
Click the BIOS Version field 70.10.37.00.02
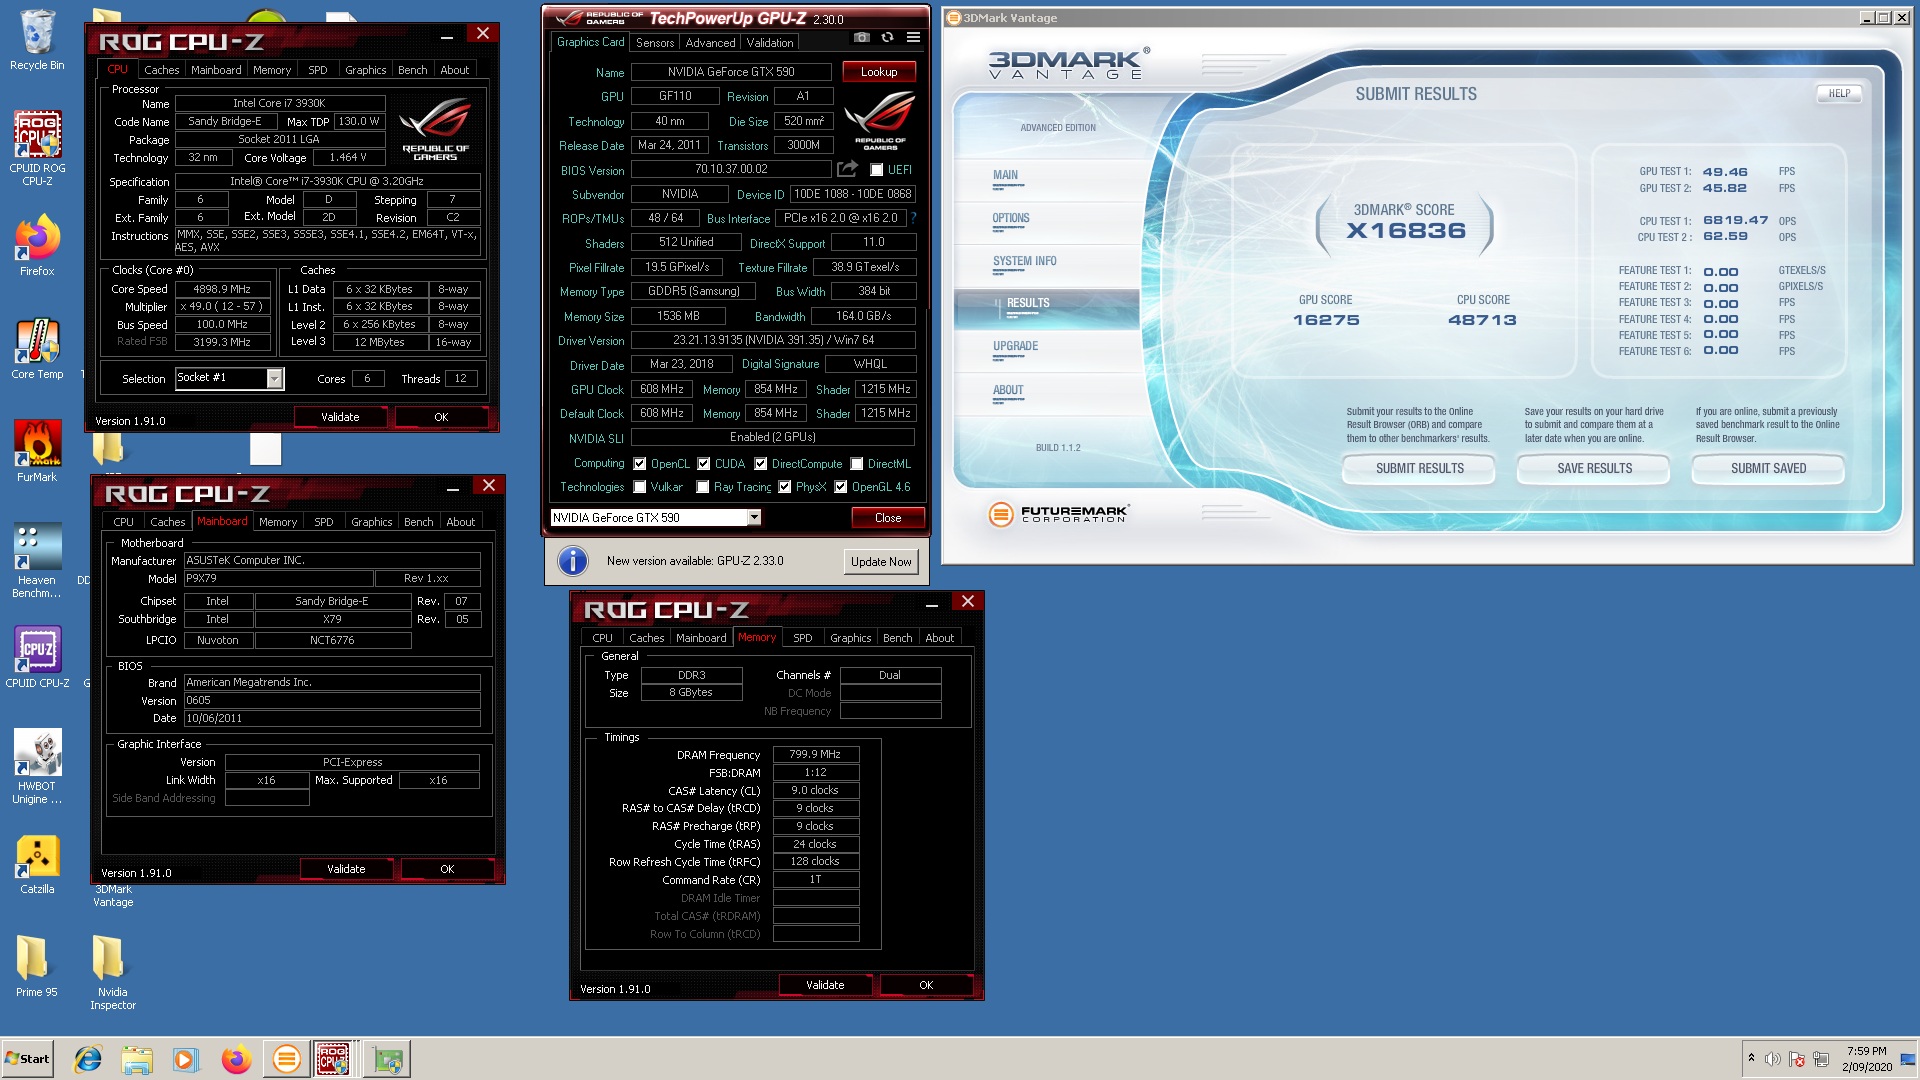point(731,170)
